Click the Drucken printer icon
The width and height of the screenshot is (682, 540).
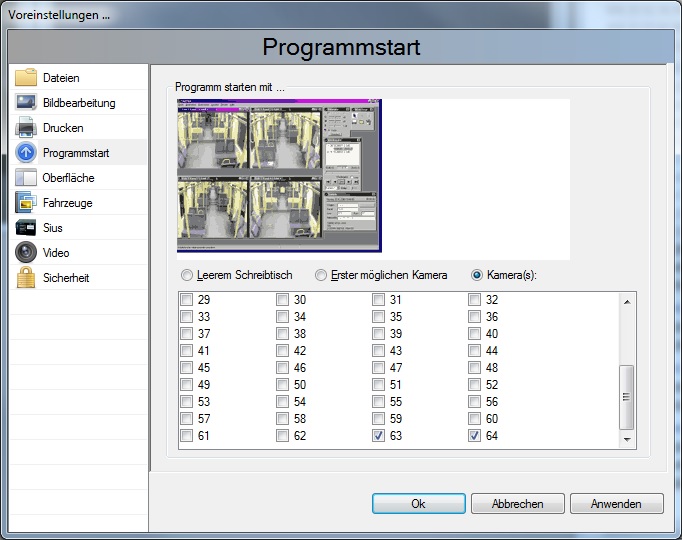(x=26, y=128)
